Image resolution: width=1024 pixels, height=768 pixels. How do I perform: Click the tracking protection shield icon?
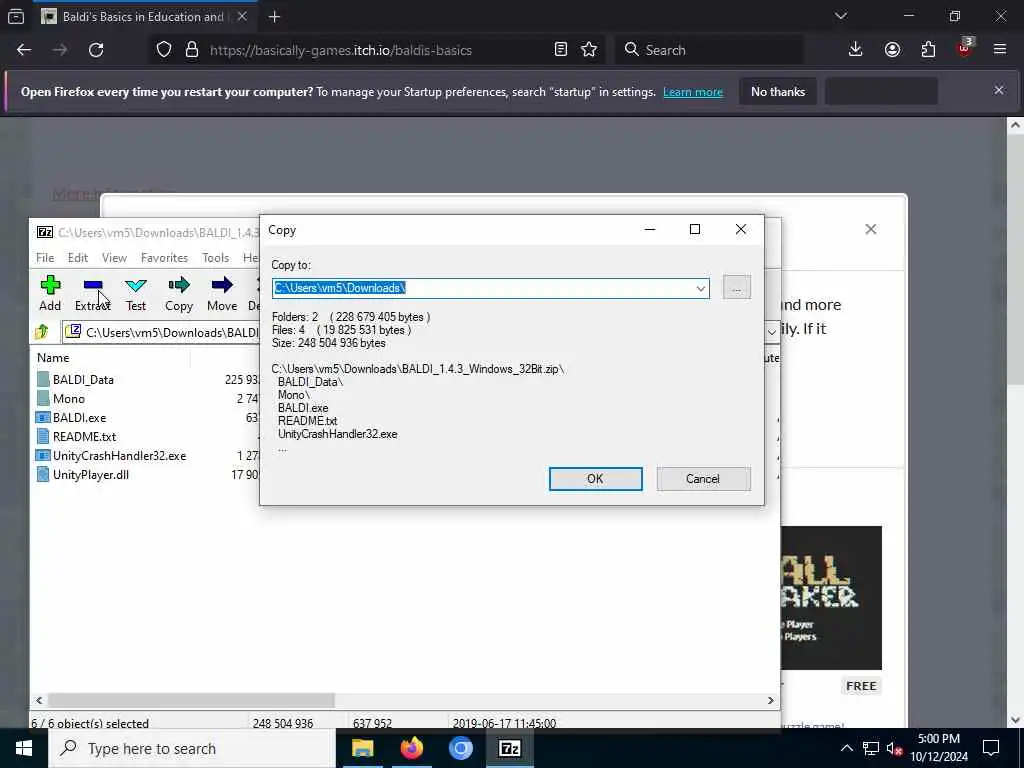pos(164,50)
